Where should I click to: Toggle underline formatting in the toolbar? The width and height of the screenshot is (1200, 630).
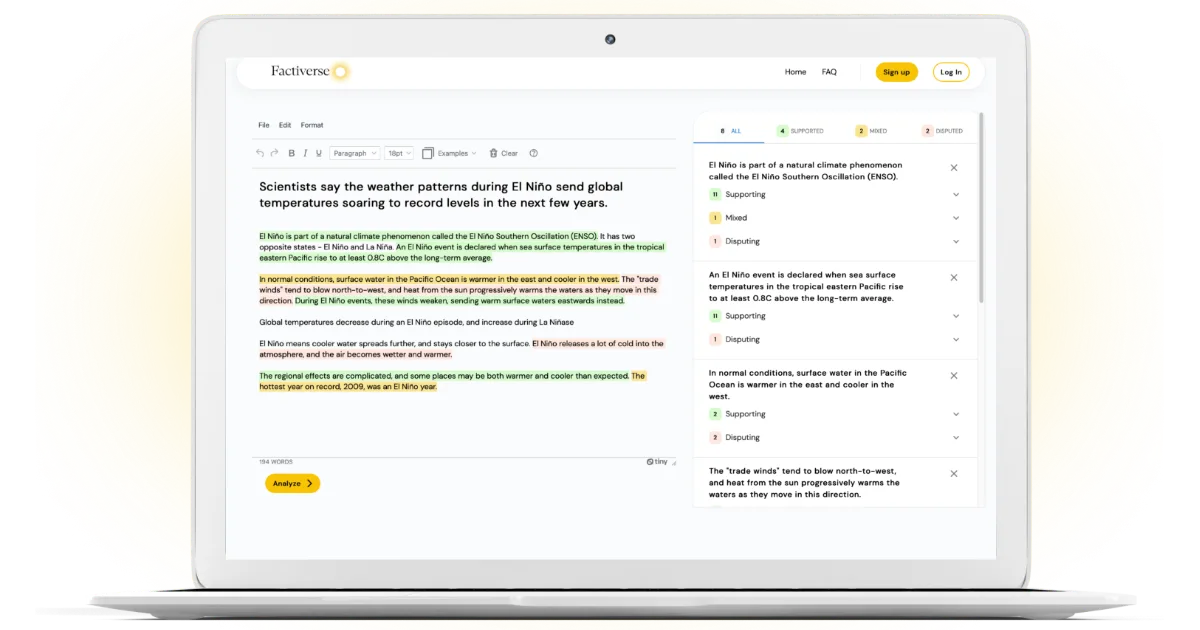319,153
